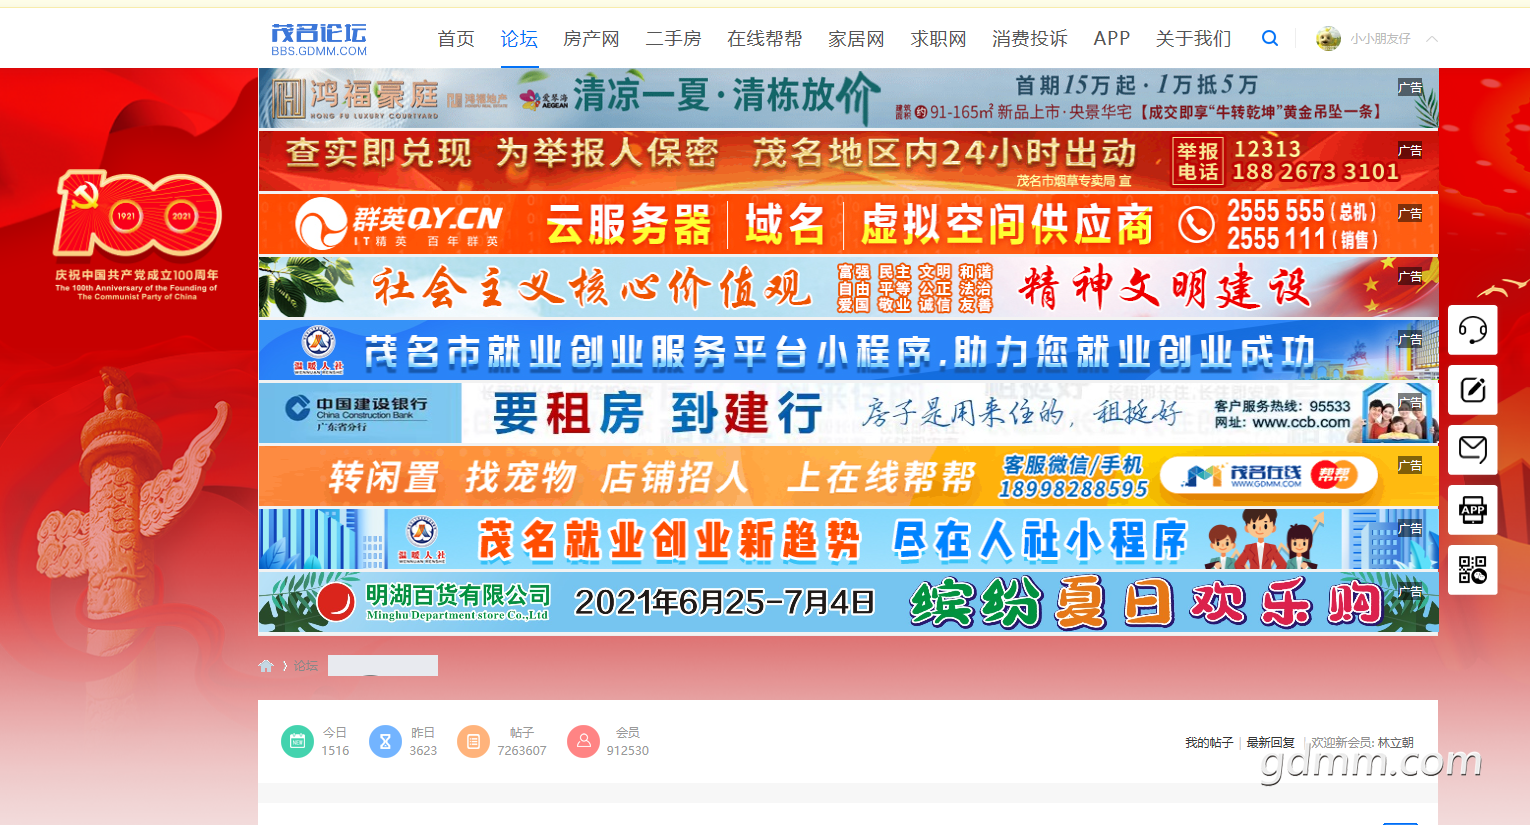Click total posts count 7263607

coord(522,751)
